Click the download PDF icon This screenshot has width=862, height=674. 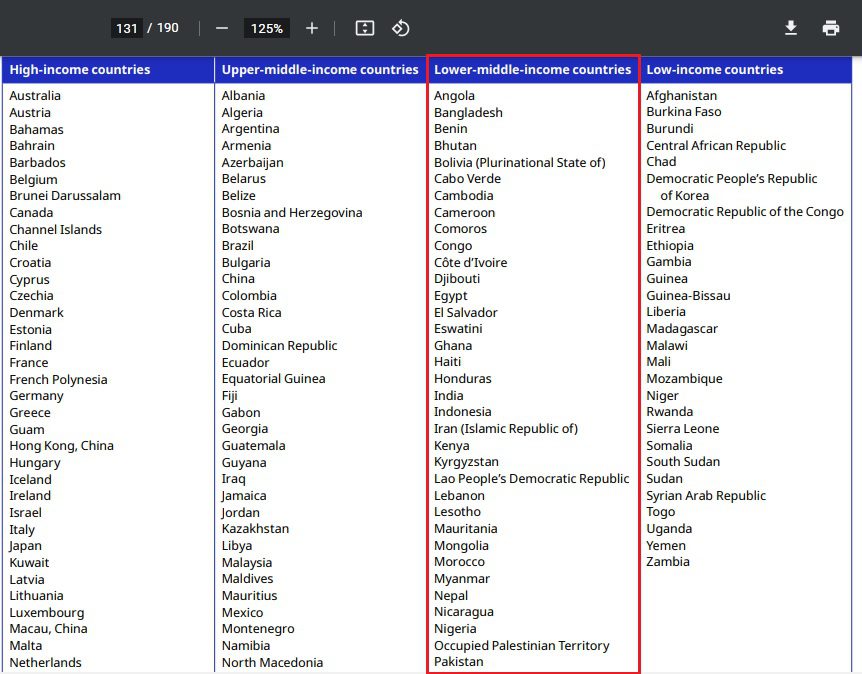[791, 27]
